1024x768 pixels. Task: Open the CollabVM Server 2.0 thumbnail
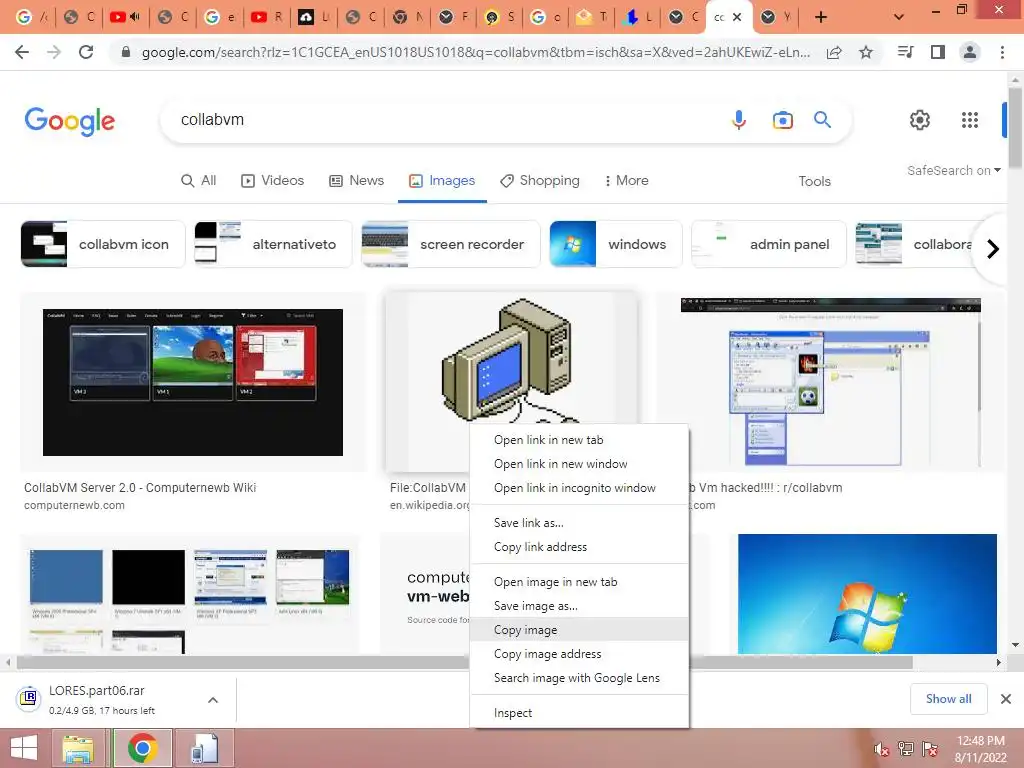pyautogui.click(x=193, y=382)
